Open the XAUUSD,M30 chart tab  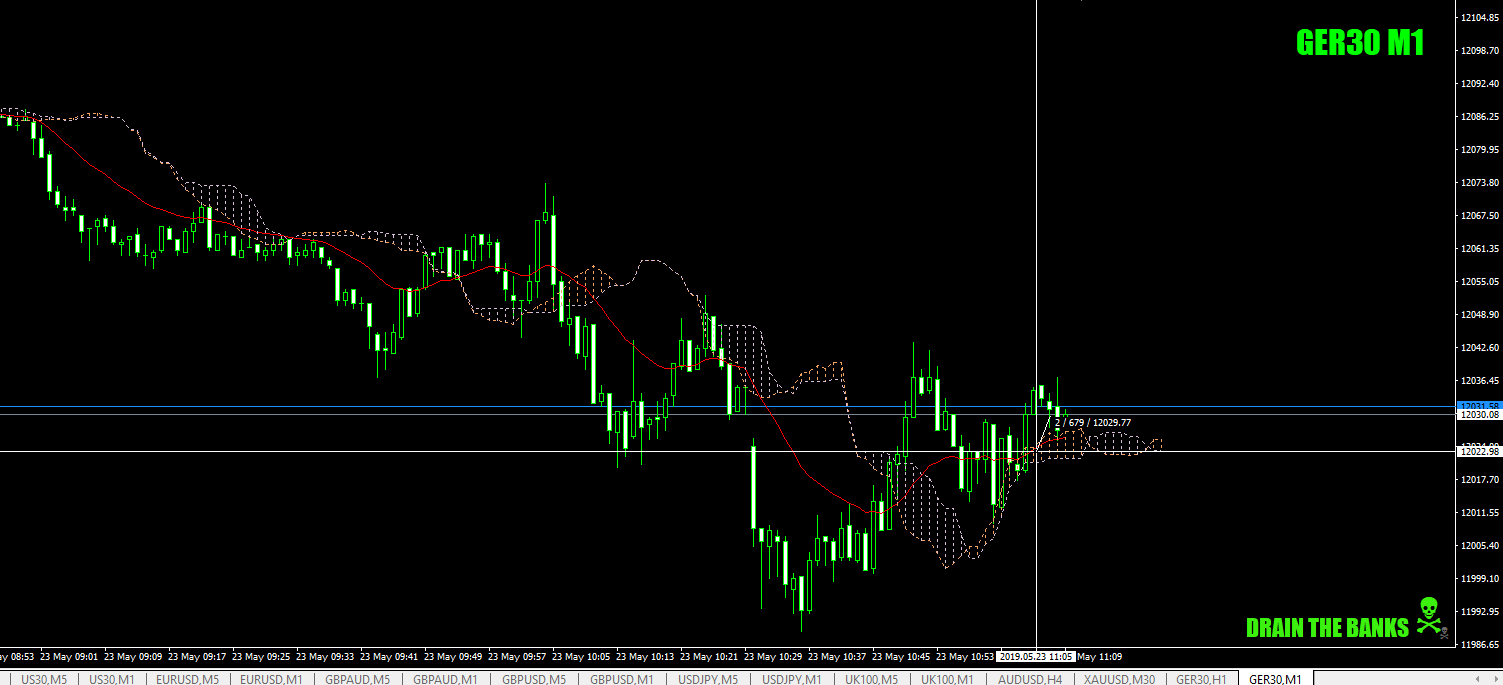point(1119,677)
